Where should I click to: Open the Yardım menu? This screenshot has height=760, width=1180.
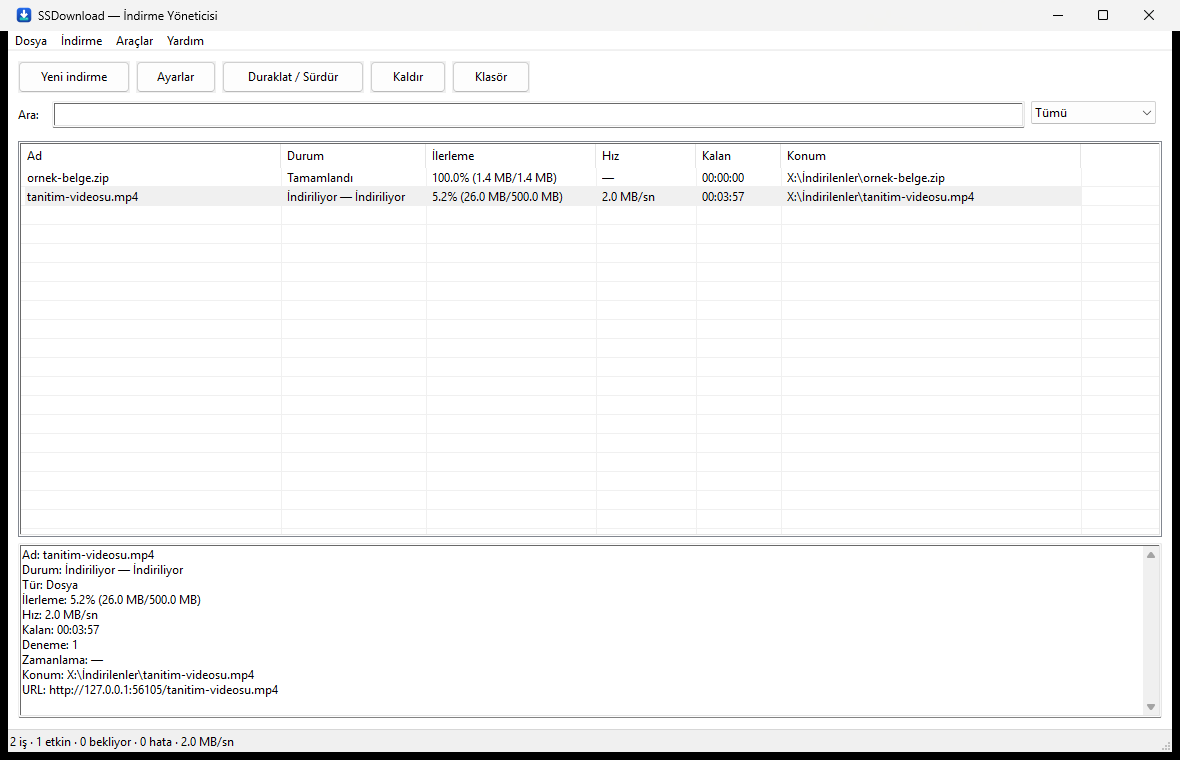[185, 41]
